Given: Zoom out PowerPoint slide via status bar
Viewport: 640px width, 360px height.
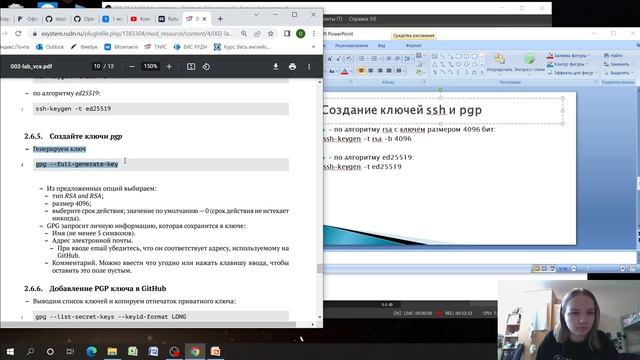Looking at the screenshot, I should tap(573, 269).
